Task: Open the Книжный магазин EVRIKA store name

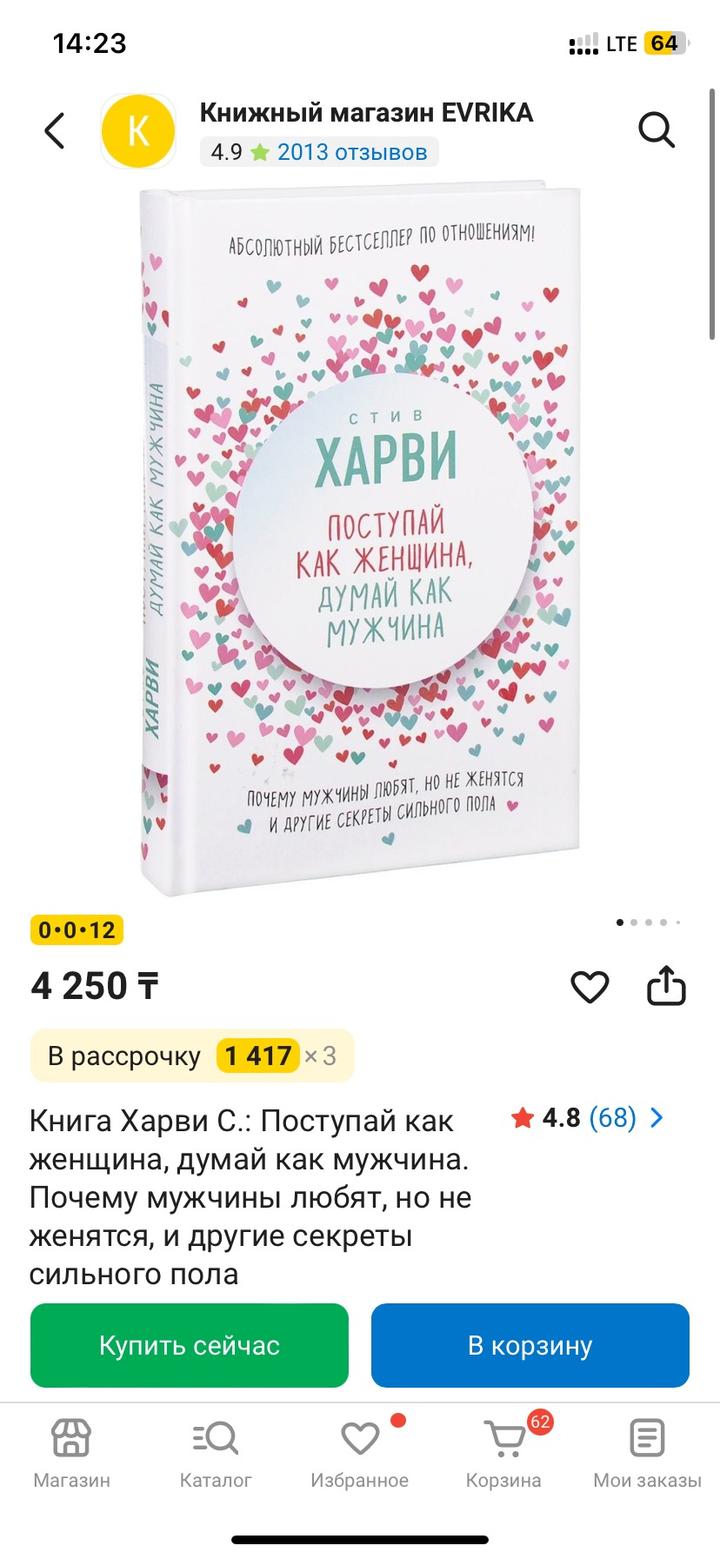Action: tap(366, 113)
